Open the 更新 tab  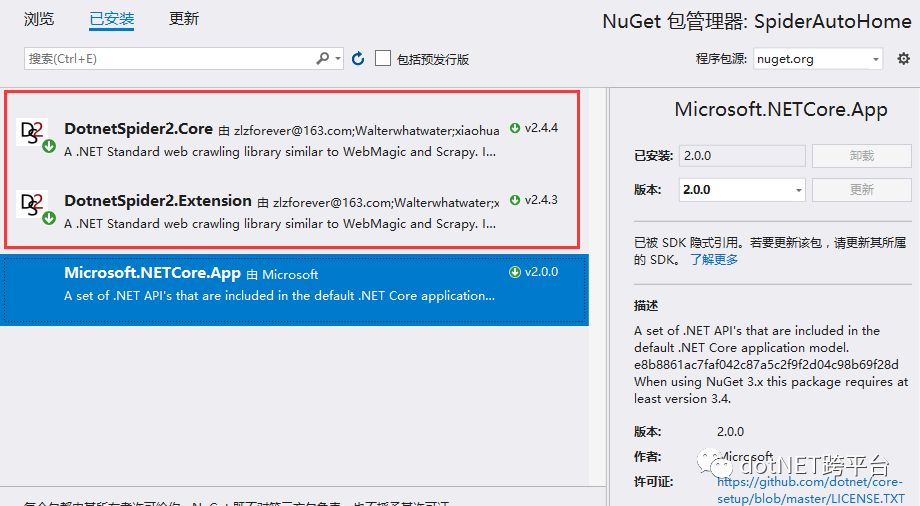pos(184,19)
